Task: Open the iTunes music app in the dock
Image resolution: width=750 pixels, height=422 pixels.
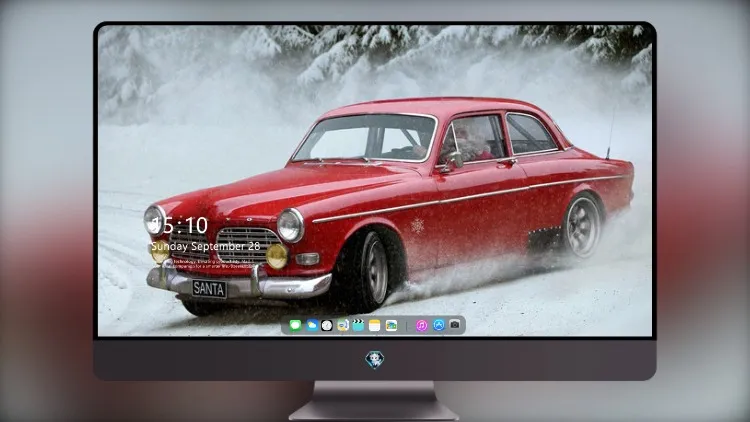Action: [421, 325]
